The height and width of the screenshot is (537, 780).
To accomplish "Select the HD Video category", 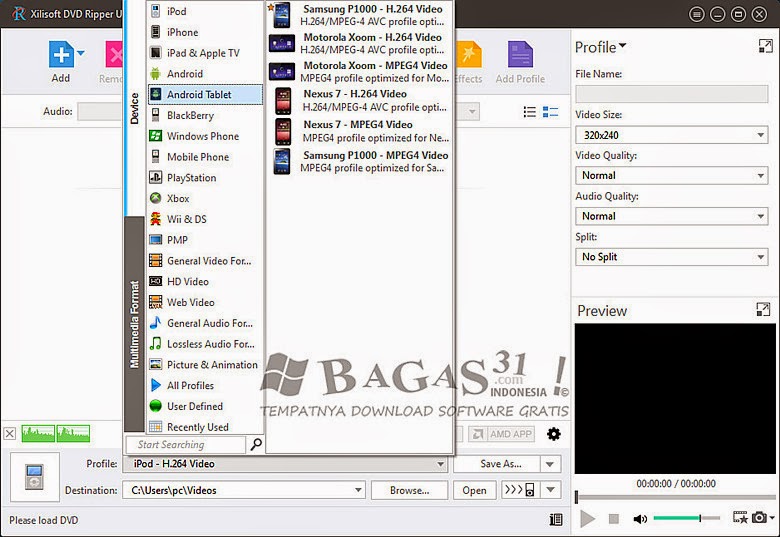I will pyautogui.click(x=205, y=282).
